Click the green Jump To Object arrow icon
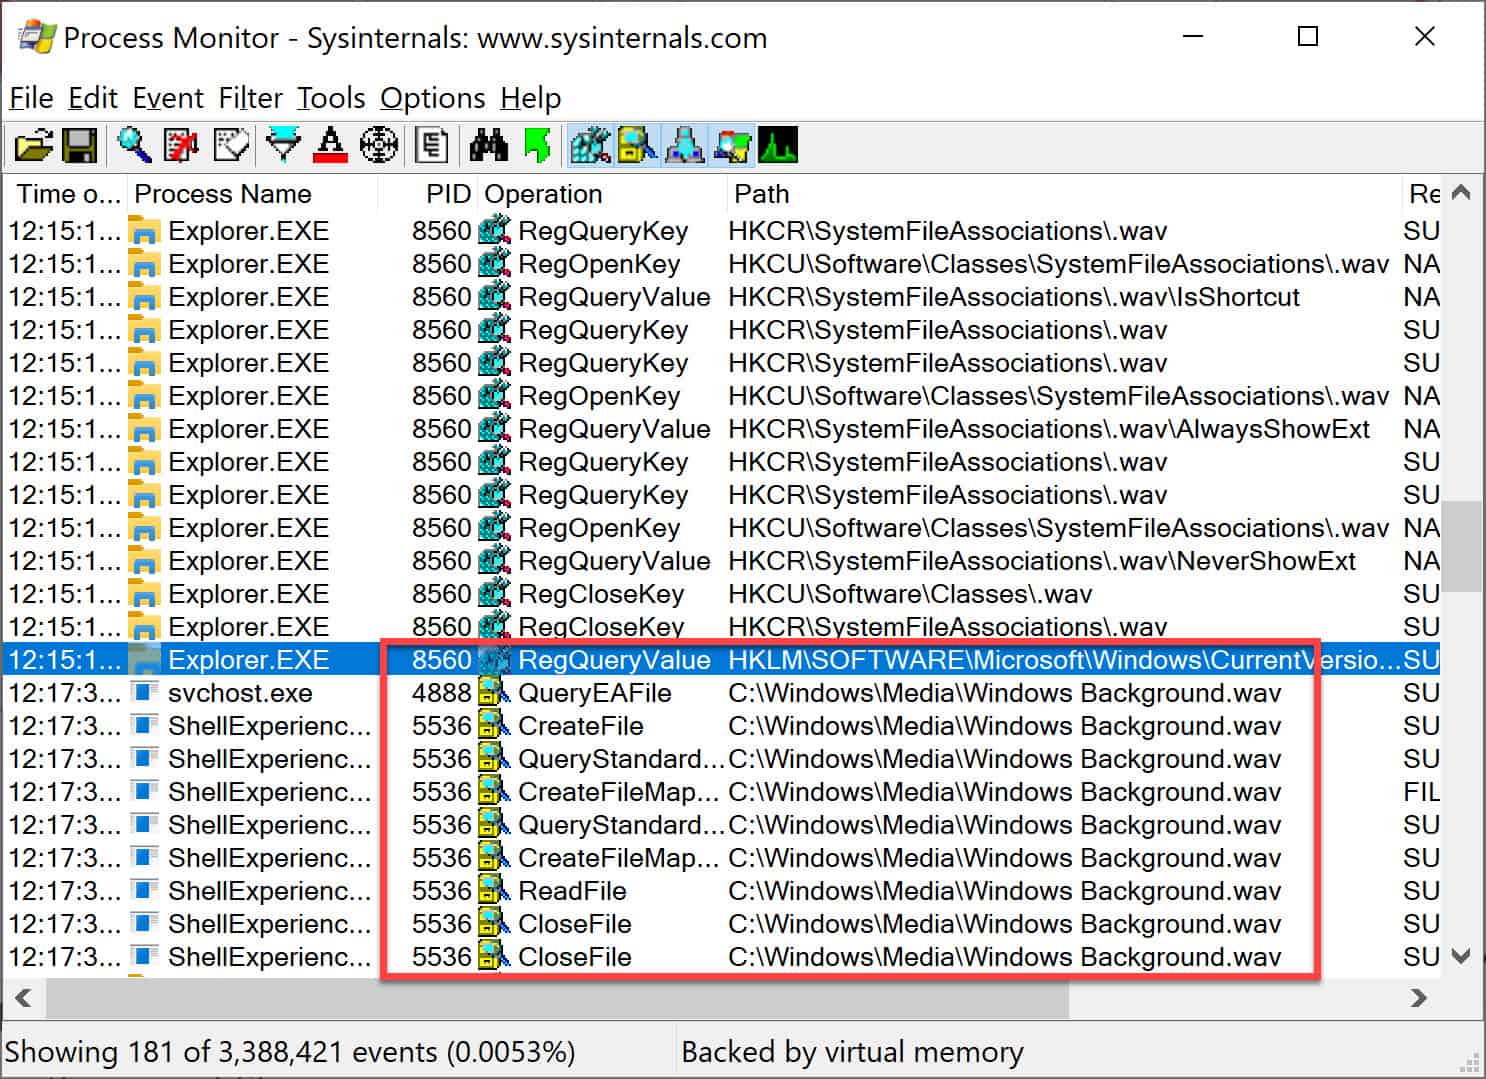Image resolution: width=1486 pixels, height=1079 pixels. pyautogui.click(x=537, y=146)
